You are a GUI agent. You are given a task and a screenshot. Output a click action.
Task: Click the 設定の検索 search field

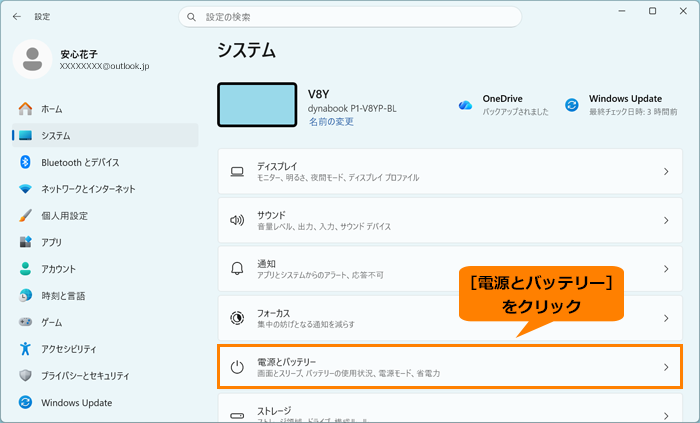pos(350,17)
